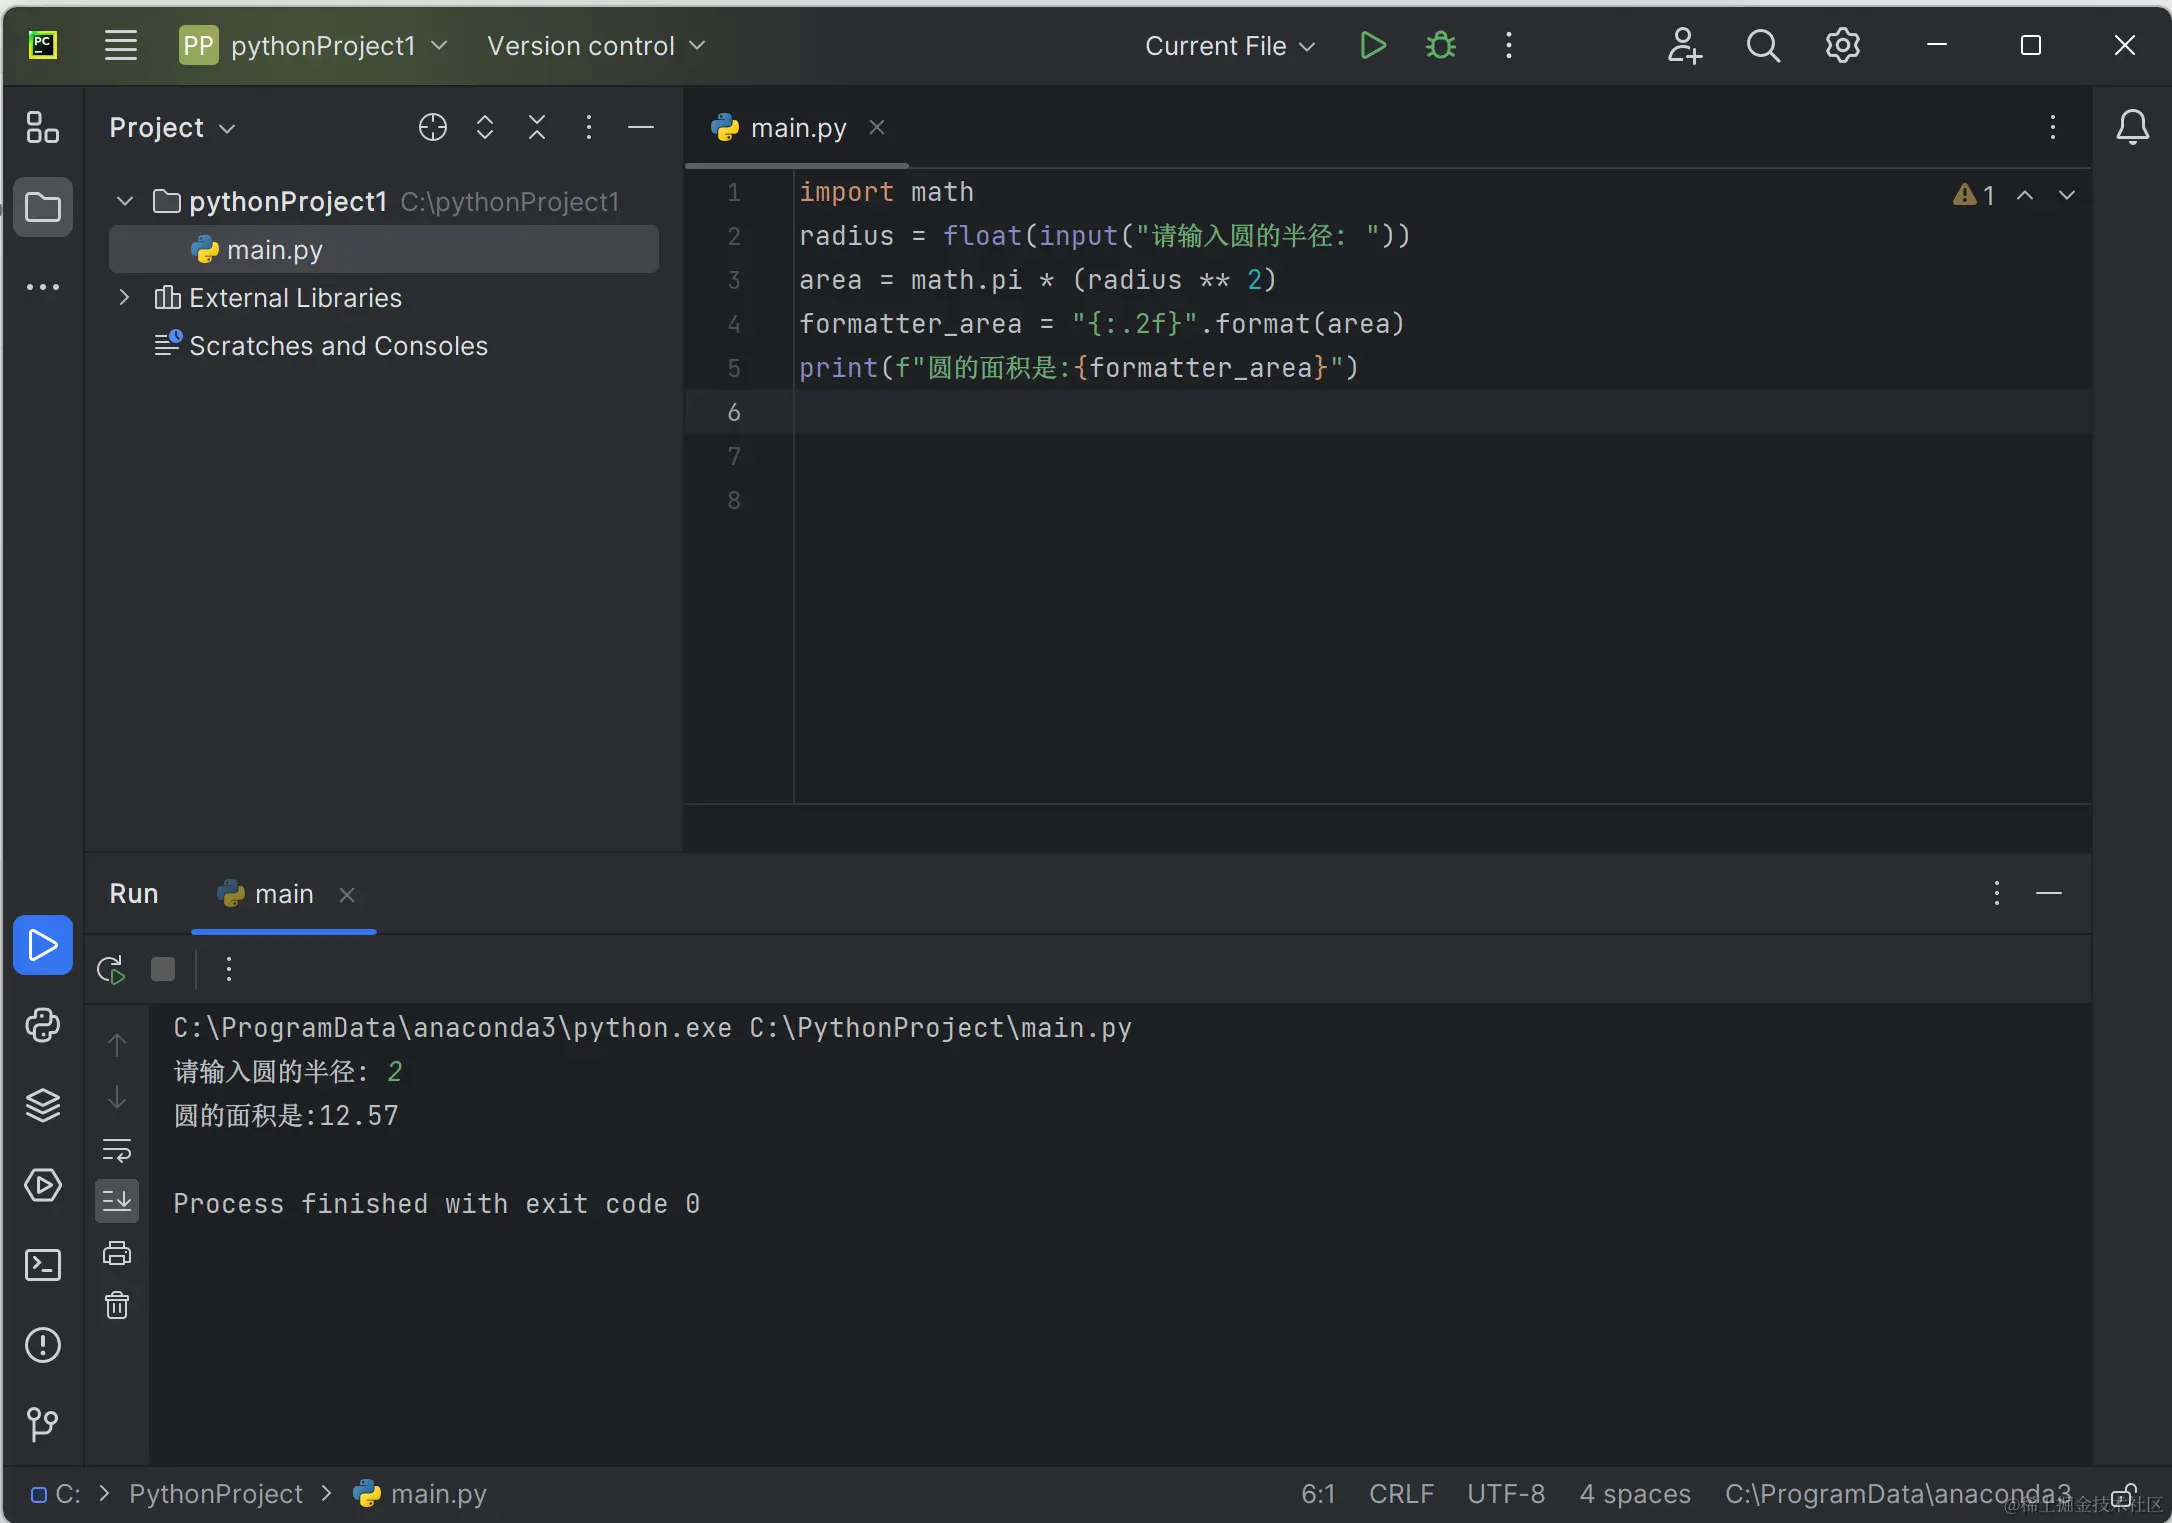Select the main.py editor tab
Screen dimensions: 2172x1523
tap(797, 128)
